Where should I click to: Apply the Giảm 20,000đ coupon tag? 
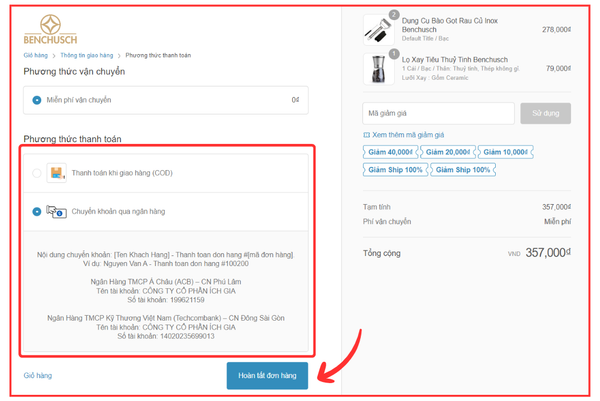click(x=448, y=152)
